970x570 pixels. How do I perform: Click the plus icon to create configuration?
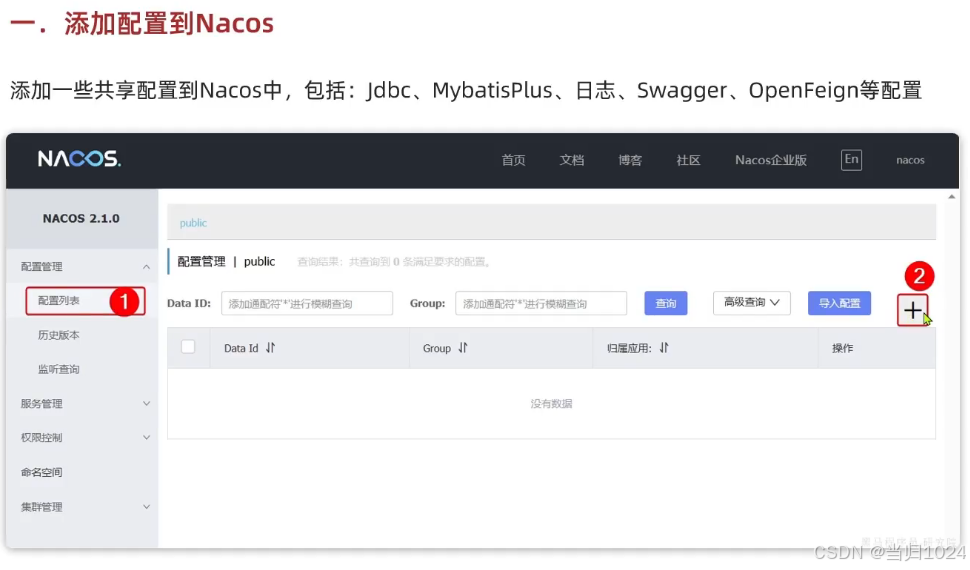pos(912,310)
